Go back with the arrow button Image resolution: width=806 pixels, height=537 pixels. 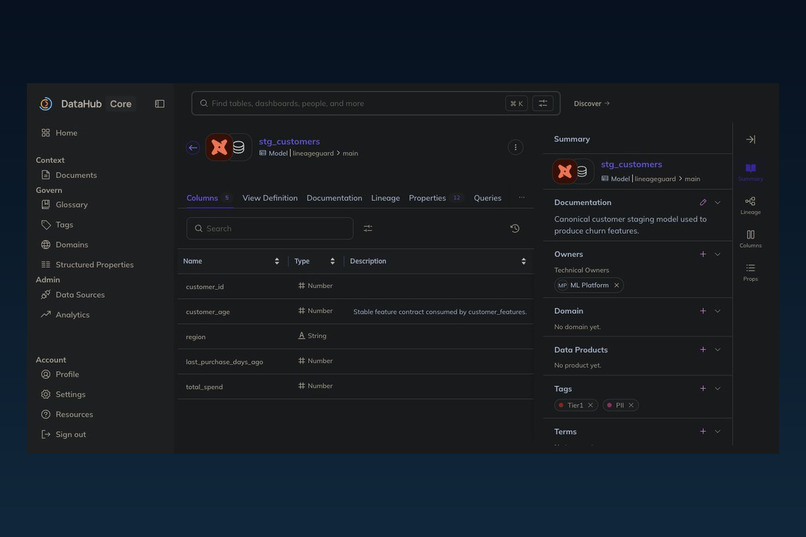coord(193,148)
